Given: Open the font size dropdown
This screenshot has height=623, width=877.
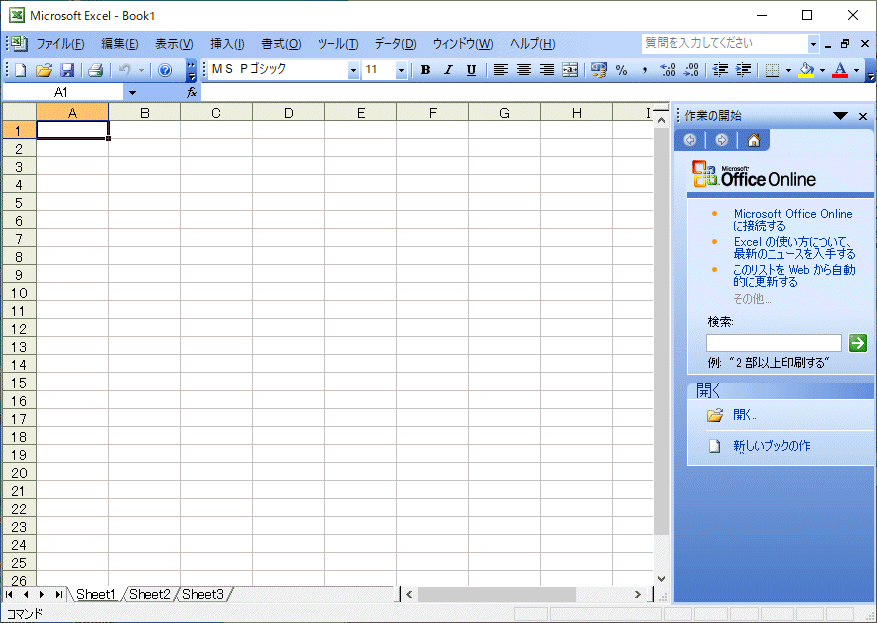Looking at the screenshot, I should click(x=401, y=70).
